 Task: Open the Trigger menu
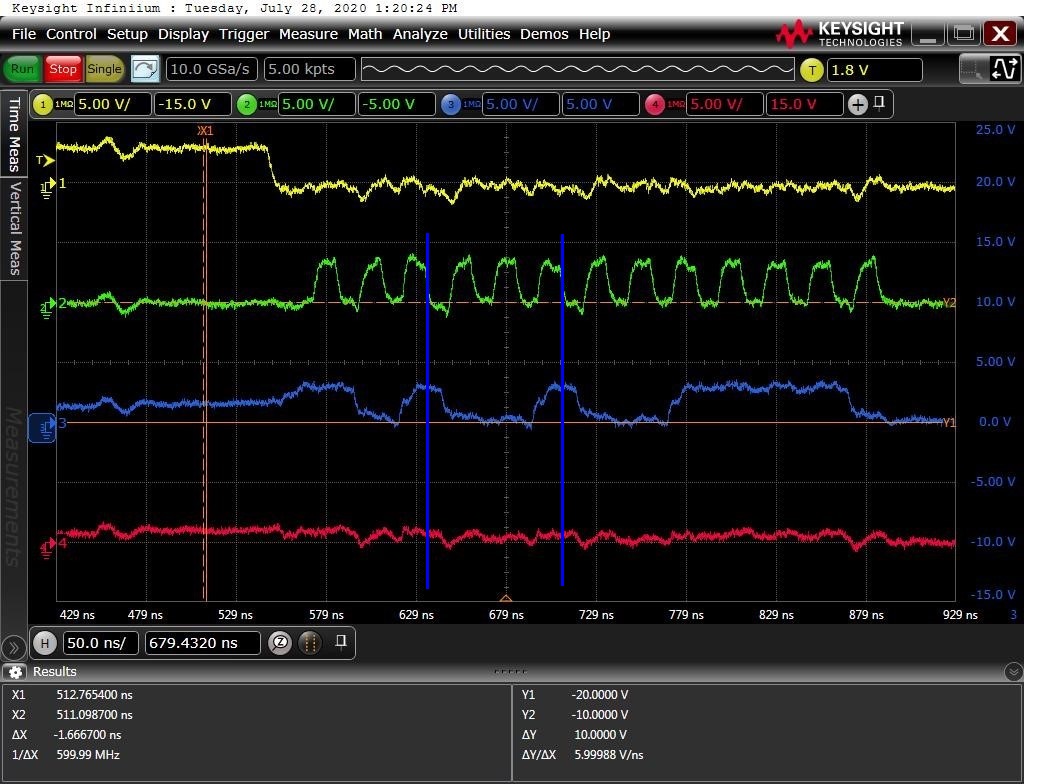244,34
